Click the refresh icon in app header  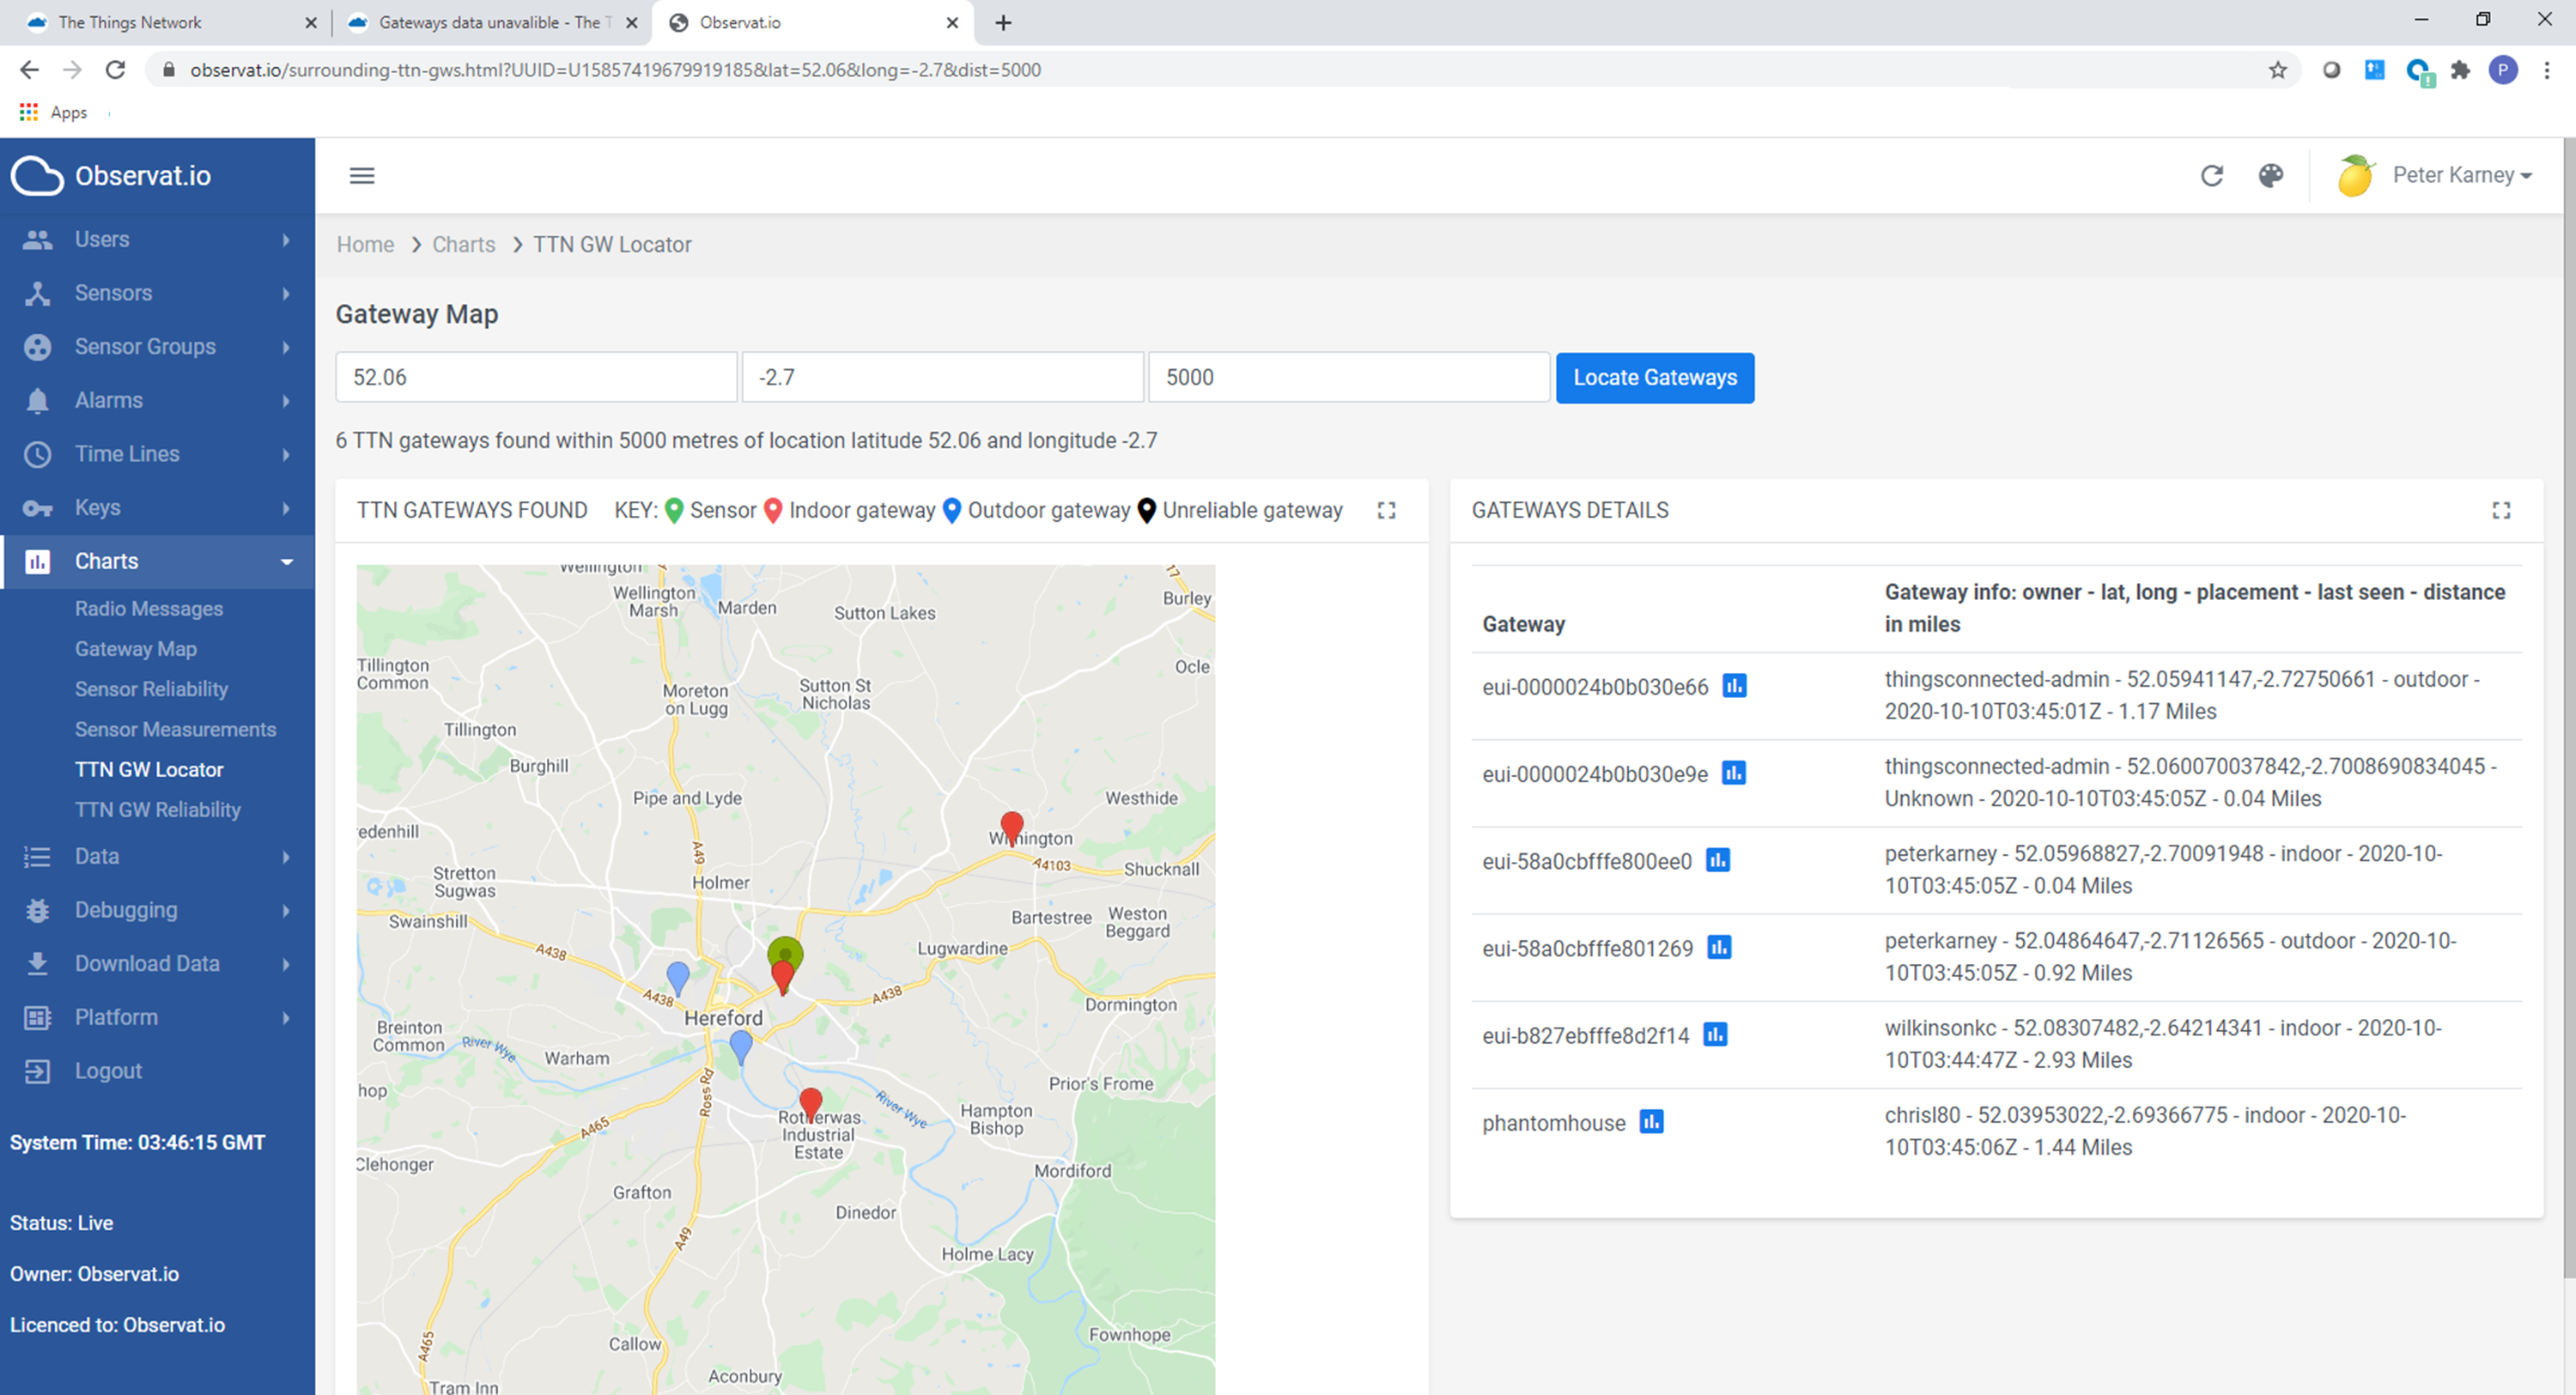tap(2212, 175)
